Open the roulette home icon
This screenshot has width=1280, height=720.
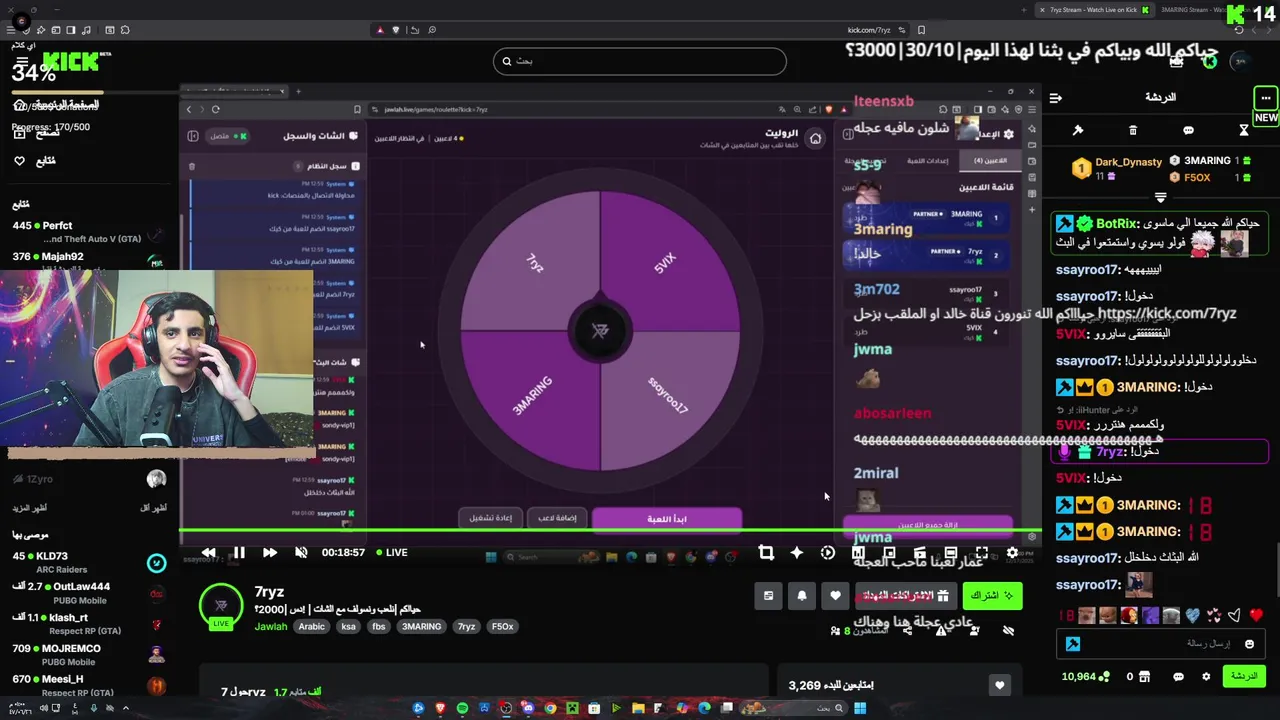tap(815, 139)
